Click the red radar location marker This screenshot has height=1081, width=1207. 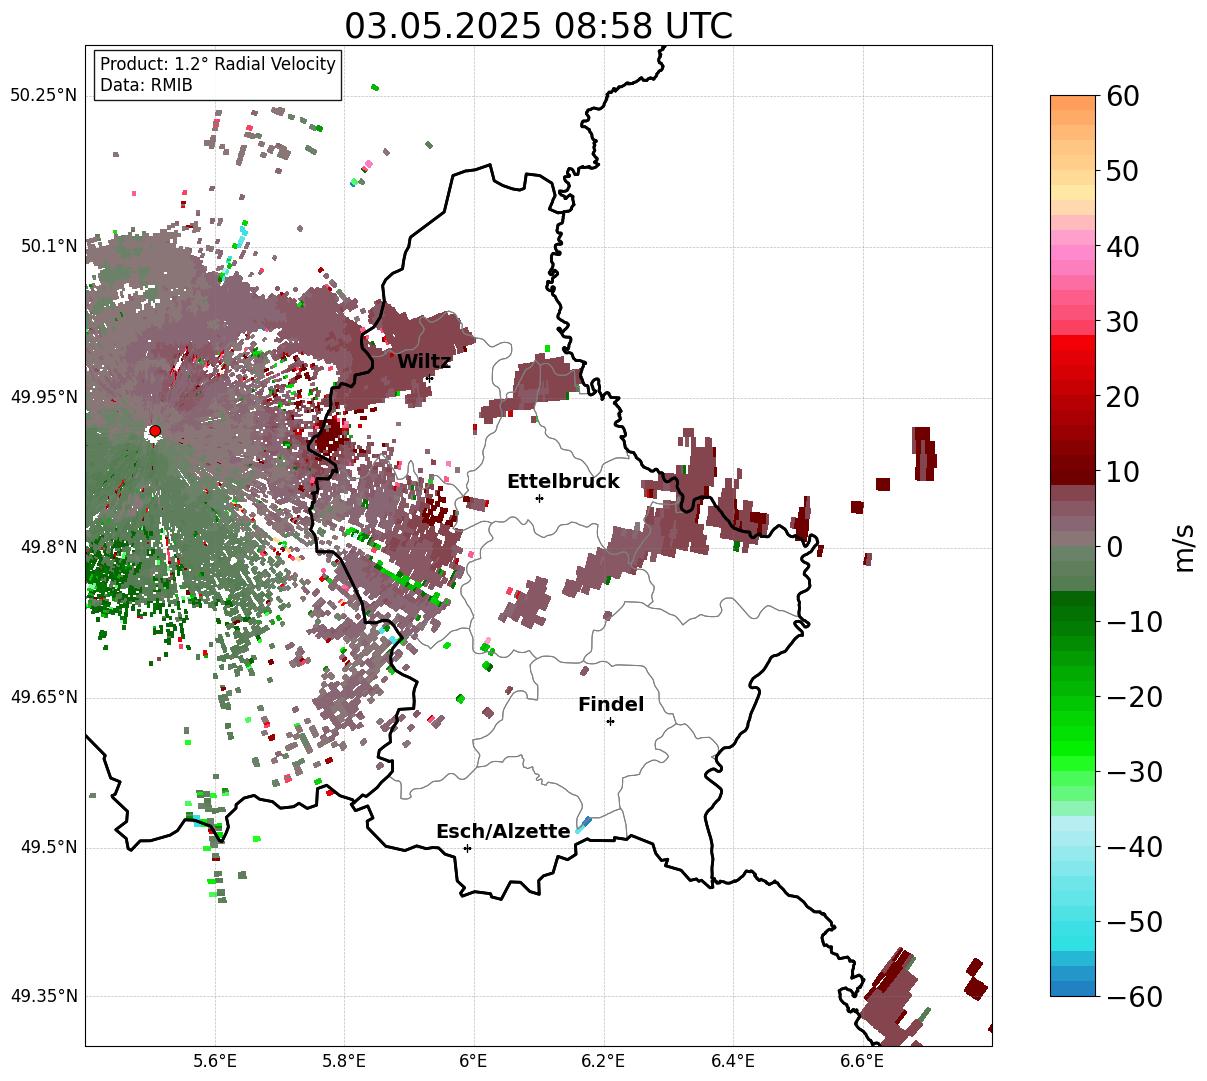(x=155, y=431)
